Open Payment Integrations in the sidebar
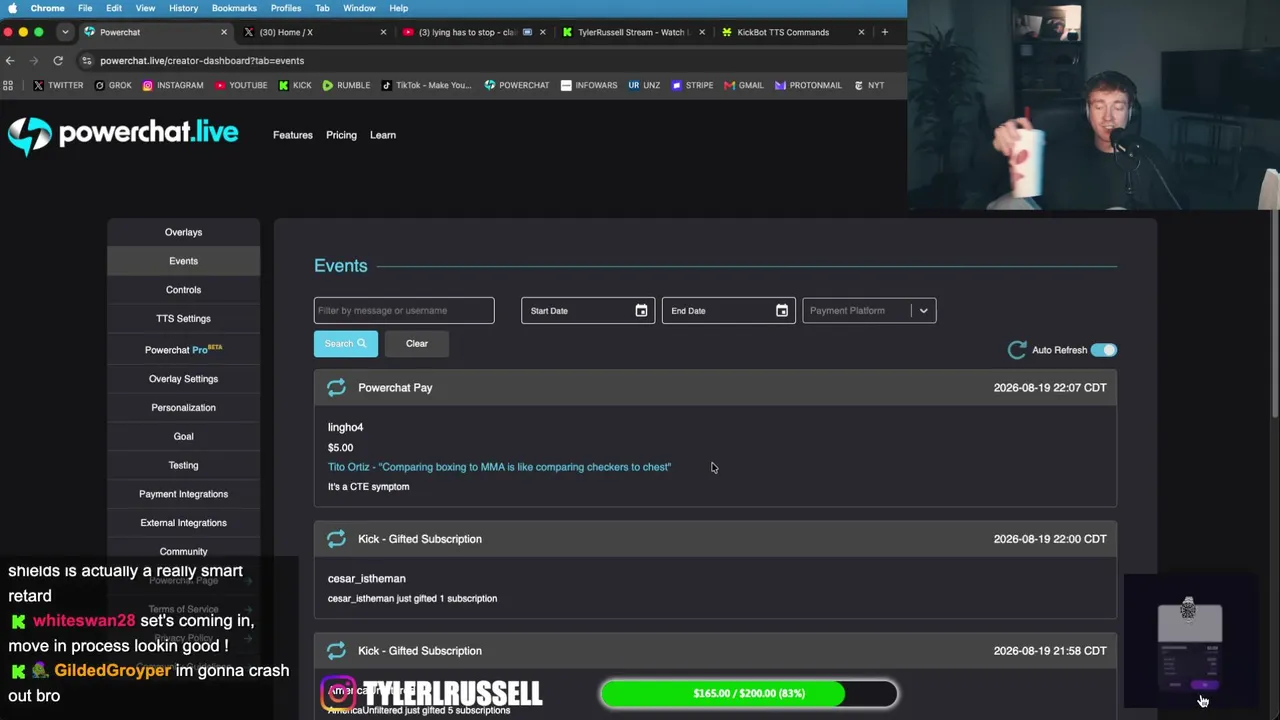 coord(183,494)
